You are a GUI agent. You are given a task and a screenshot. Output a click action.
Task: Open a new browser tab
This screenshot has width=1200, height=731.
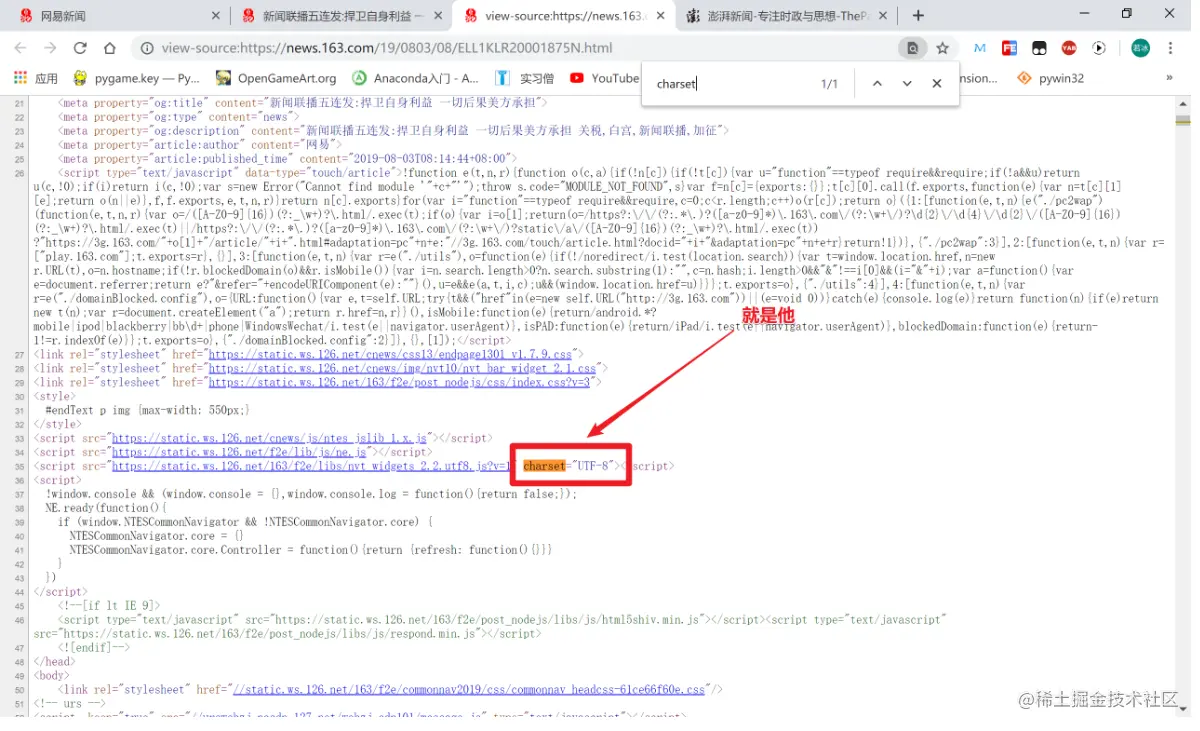coord(918,15)
